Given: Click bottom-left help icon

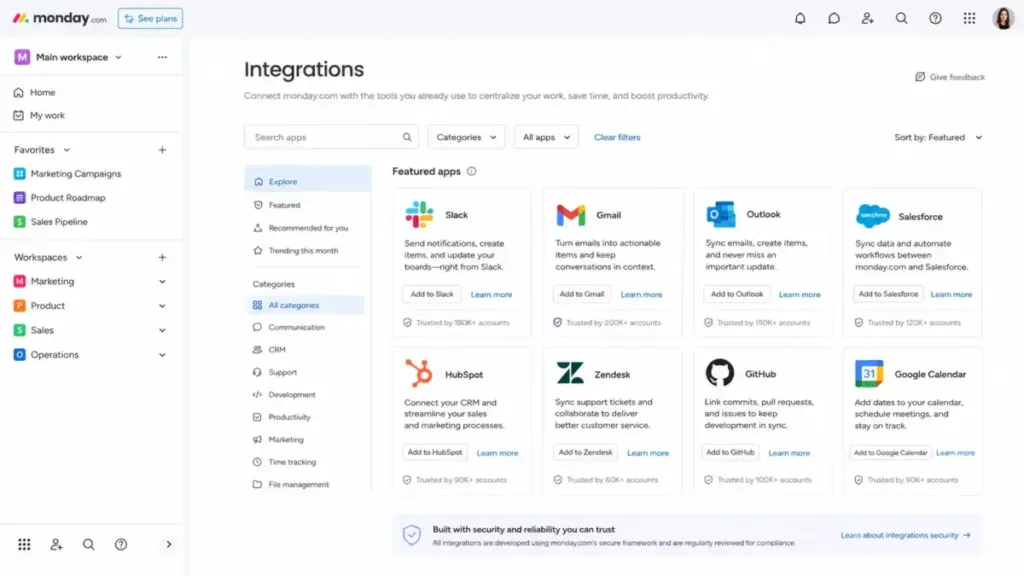Looking at the screenshot, I should pos(121,544).
